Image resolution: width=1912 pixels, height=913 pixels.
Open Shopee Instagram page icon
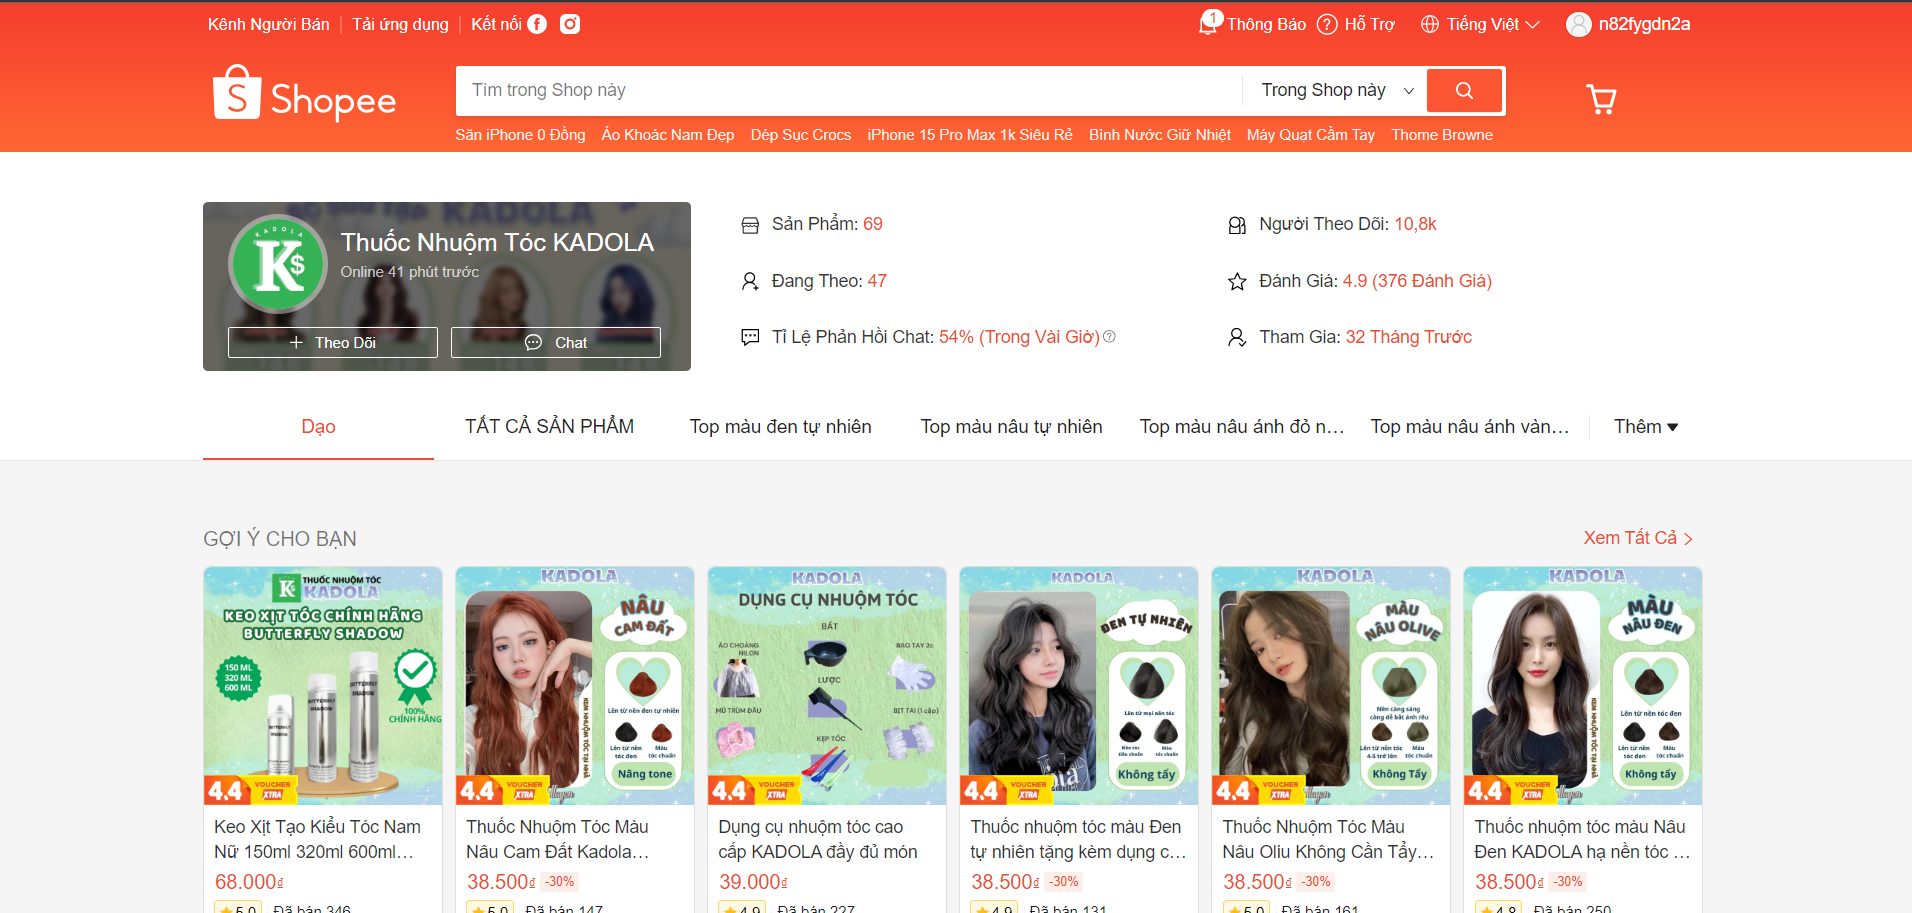(x=570, y=24)
